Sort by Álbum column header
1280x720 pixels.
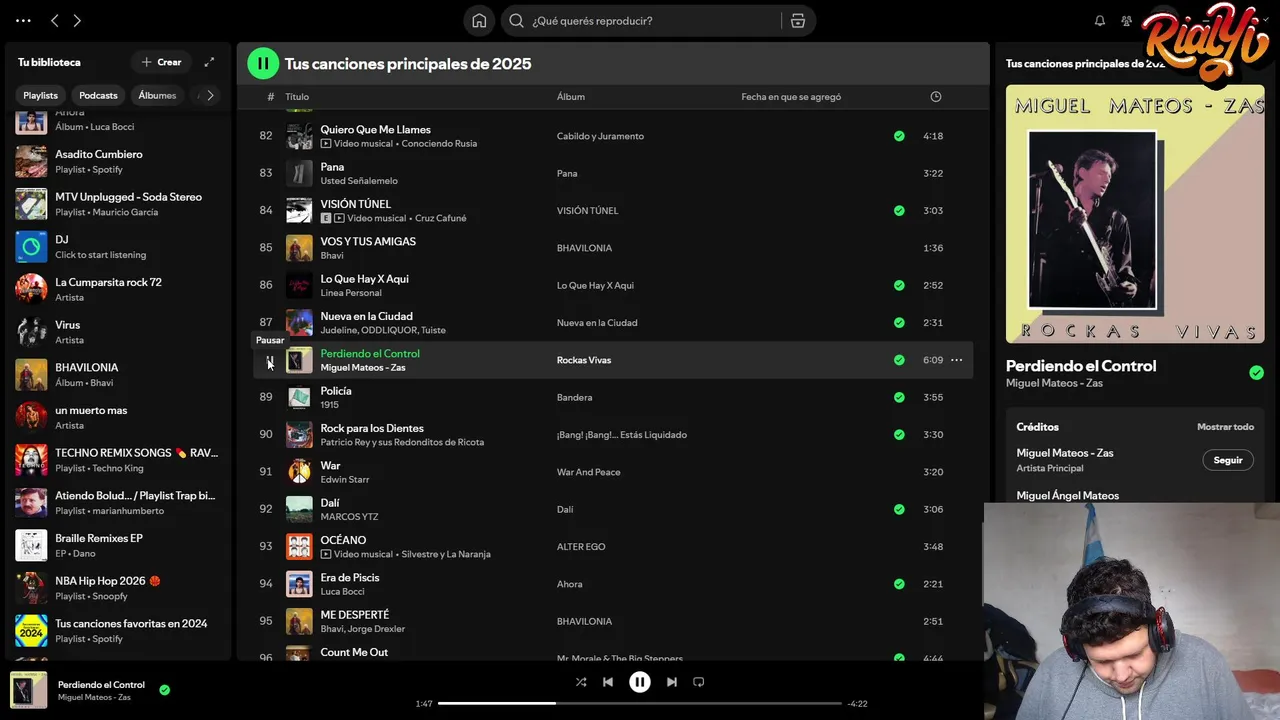pos(571,97)
